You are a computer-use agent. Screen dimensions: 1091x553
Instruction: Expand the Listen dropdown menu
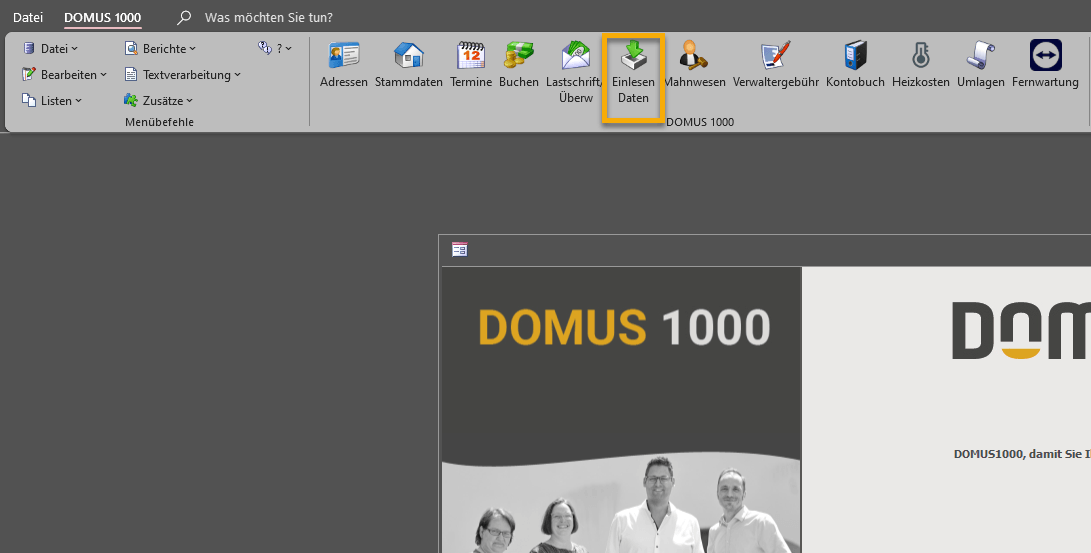52,101
